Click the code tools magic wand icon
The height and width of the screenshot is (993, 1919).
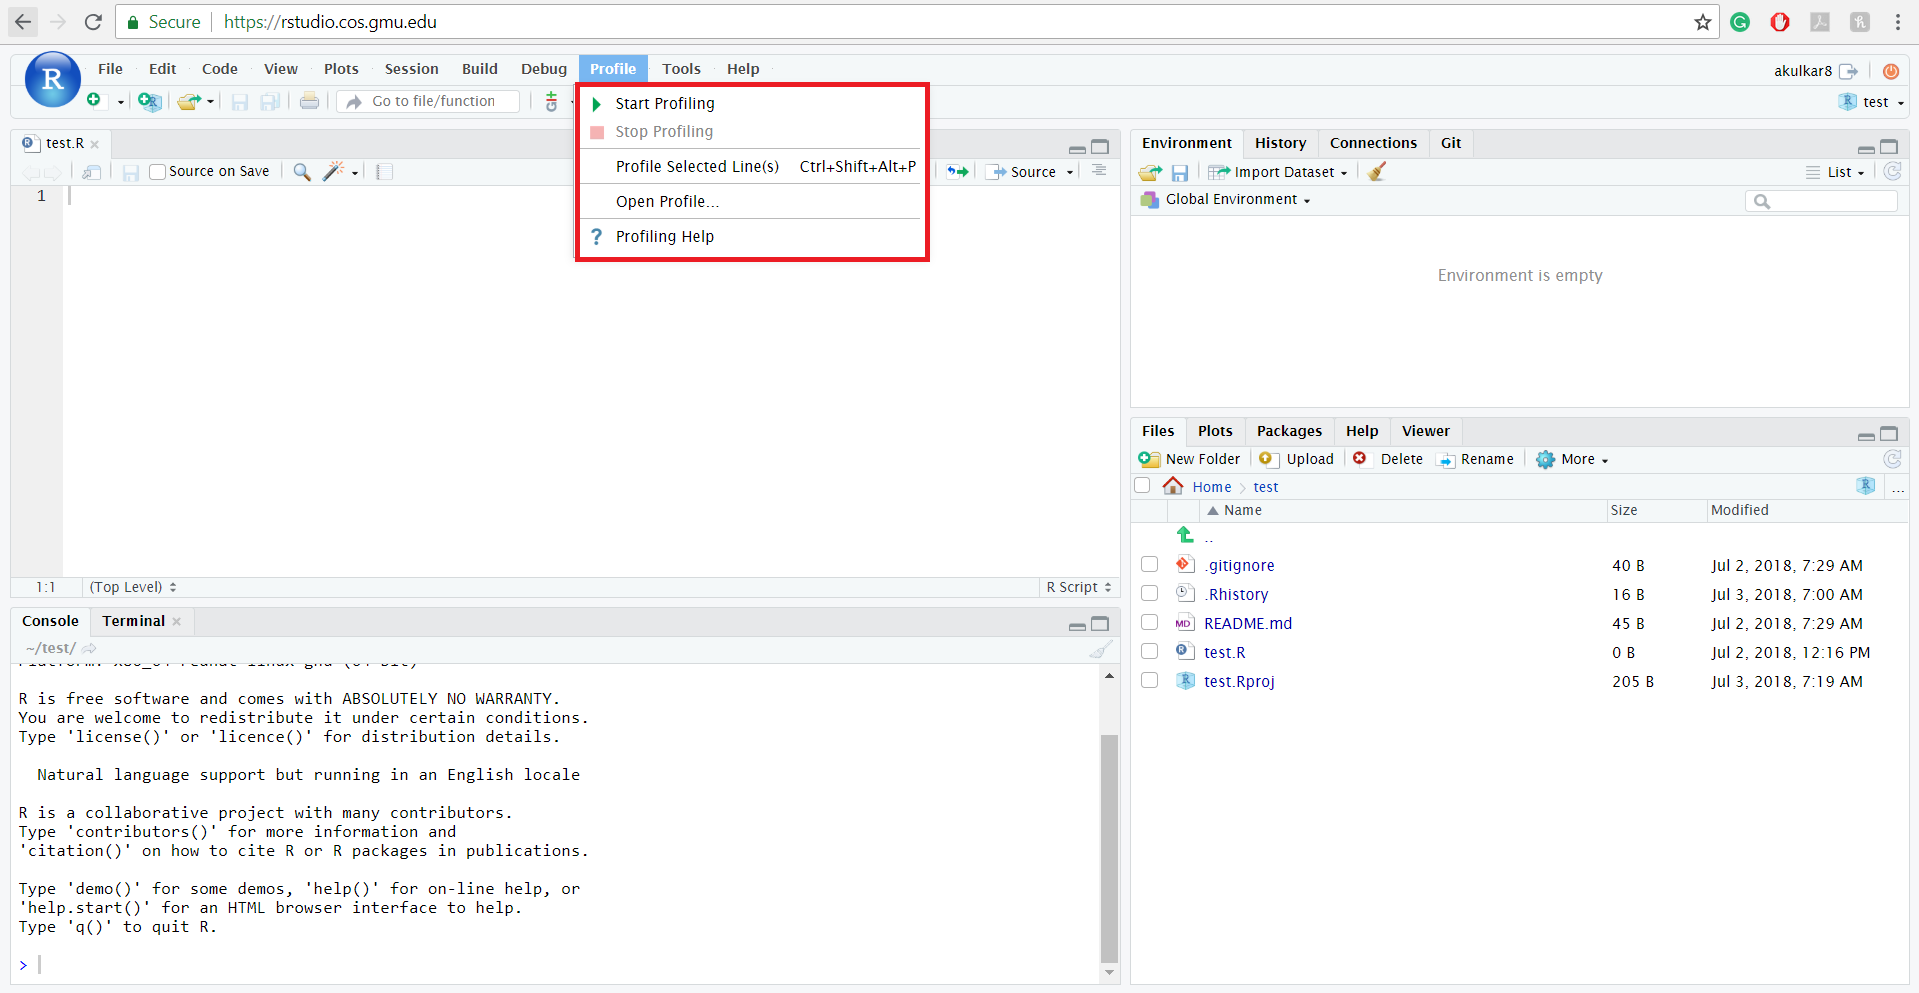click(x=333, y=172)
